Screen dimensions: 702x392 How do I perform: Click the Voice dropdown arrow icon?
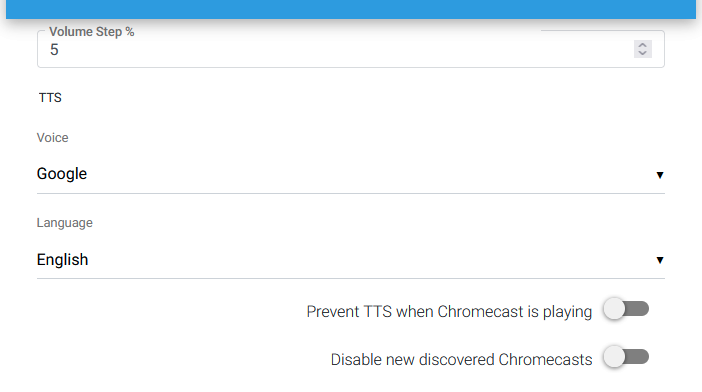[659, 175]
